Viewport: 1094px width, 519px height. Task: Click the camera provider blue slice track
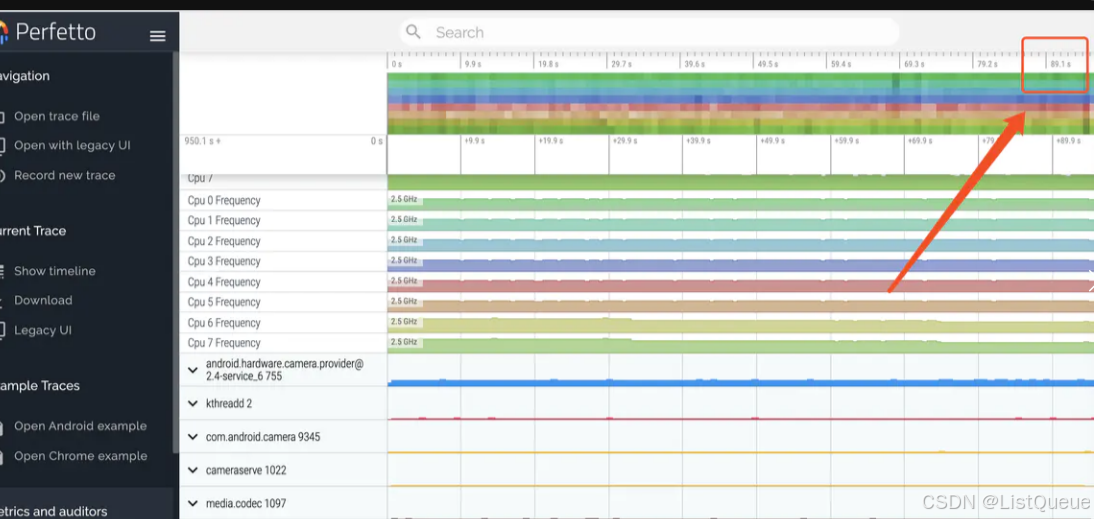coord(740,382)
